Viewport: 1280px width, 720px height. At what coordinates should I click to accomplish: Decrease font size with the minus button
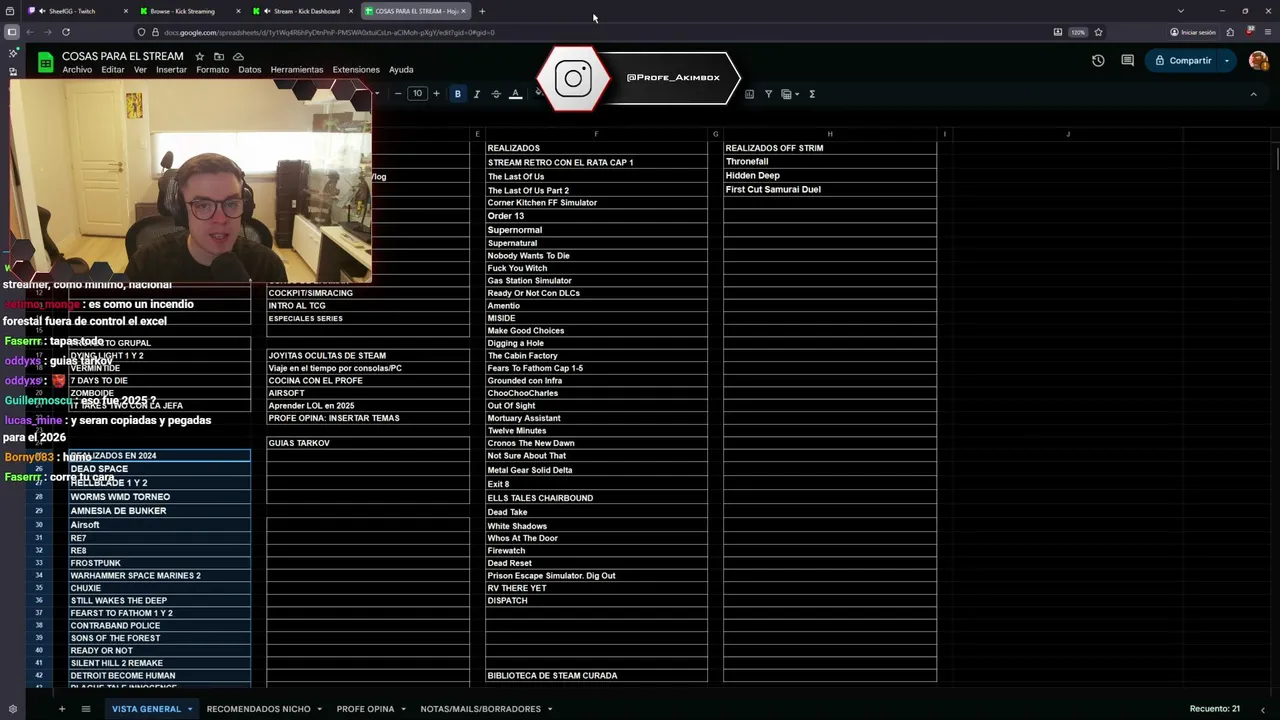(398, 94)
